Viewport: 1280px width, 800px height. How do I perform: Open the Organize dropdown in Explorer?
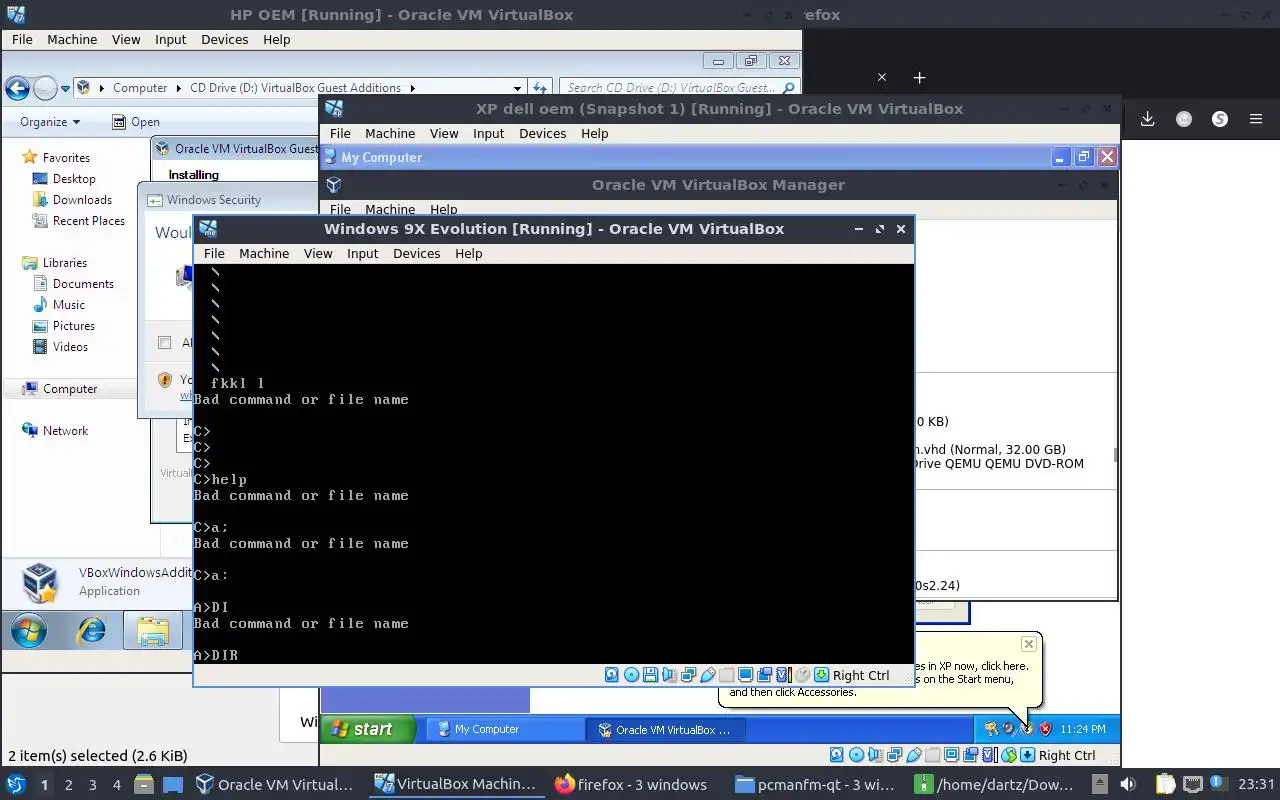[50, 122]
